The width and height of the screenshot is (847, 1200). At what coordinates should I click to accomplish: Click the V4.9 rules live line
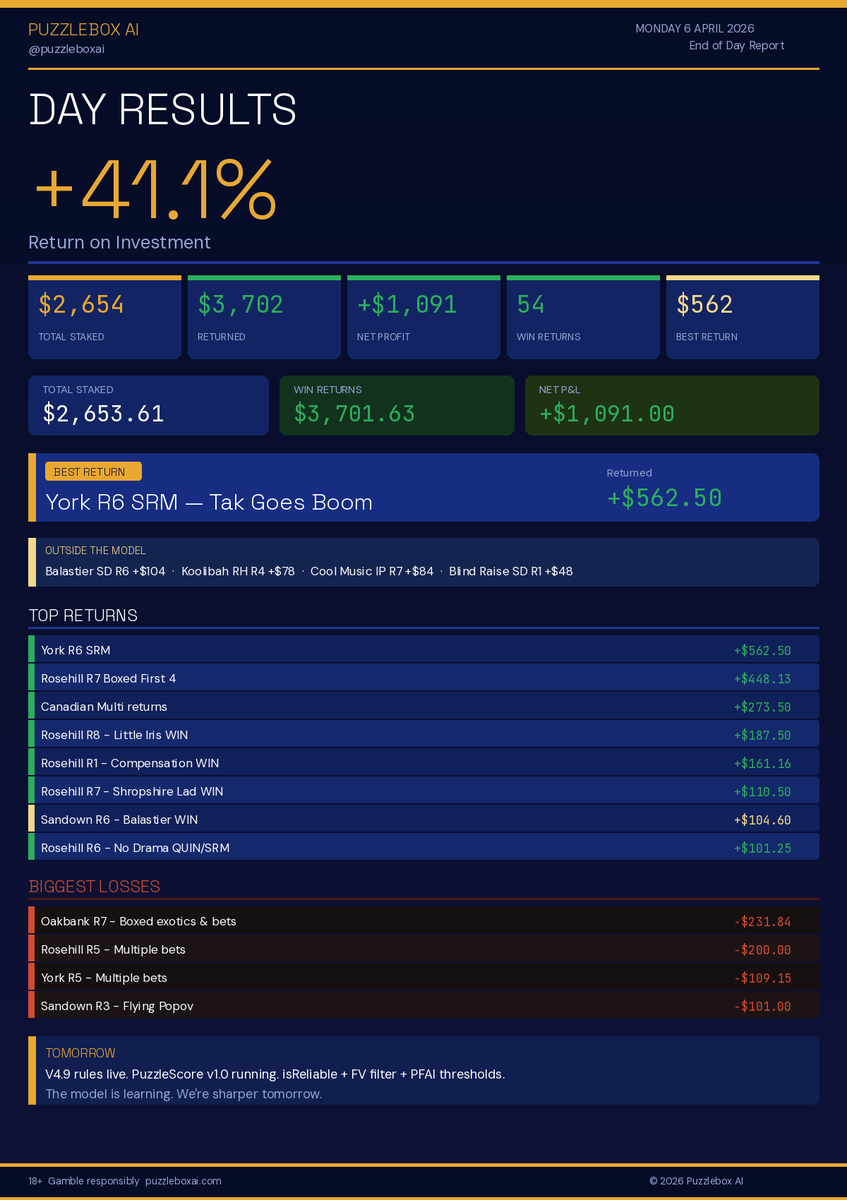275,1074
